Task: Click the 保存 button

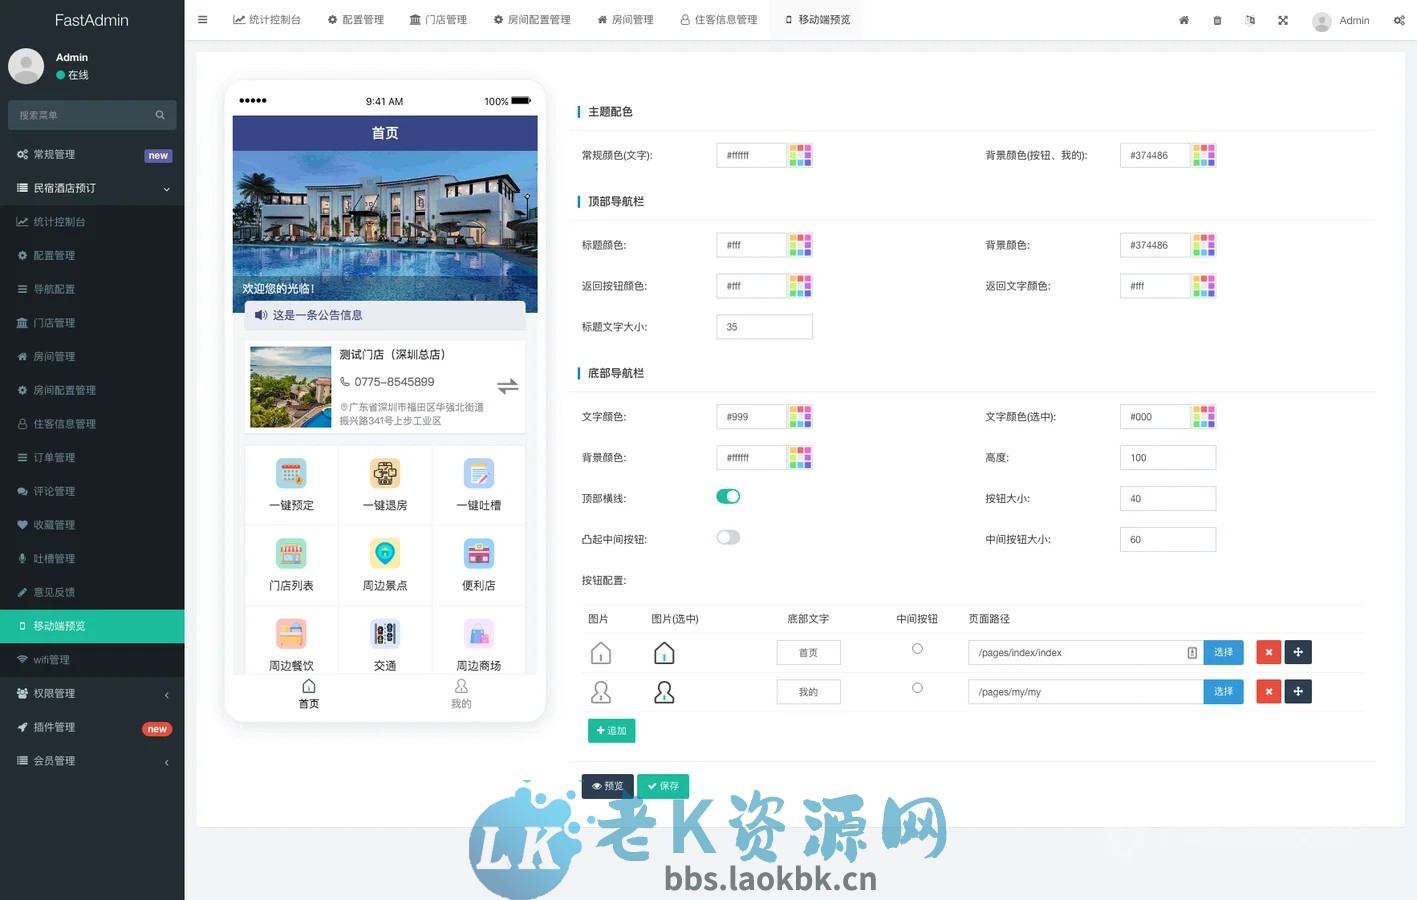Action: (663, 786)
